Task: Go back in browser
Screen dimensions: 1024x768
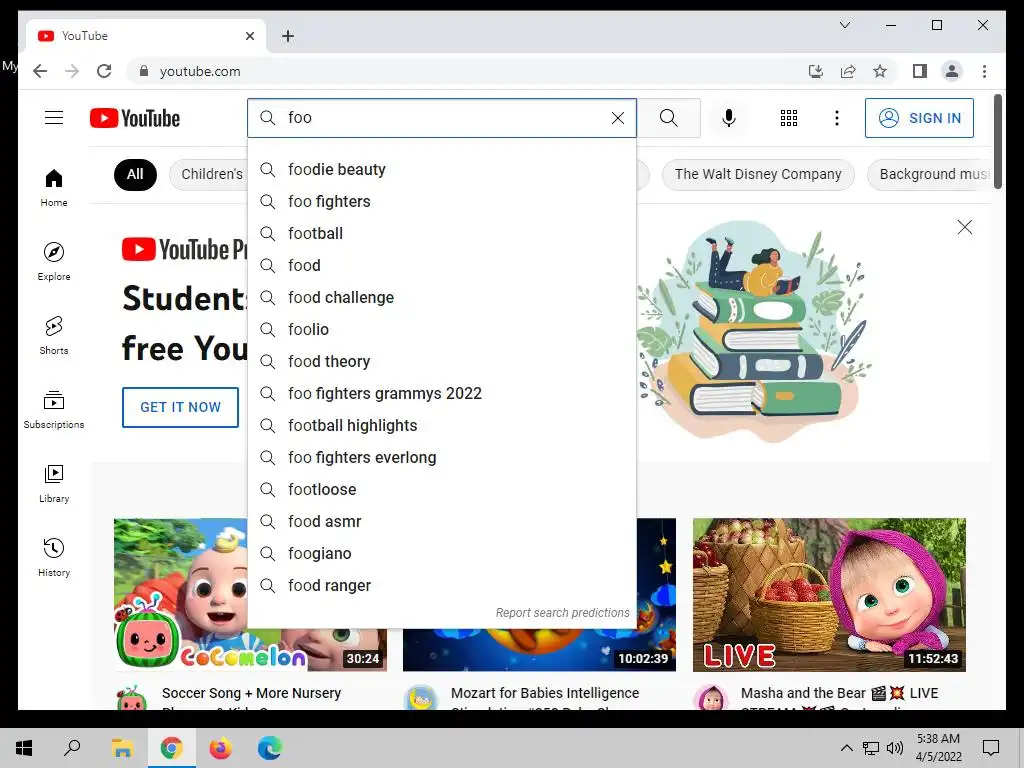Action: (40, 71)
